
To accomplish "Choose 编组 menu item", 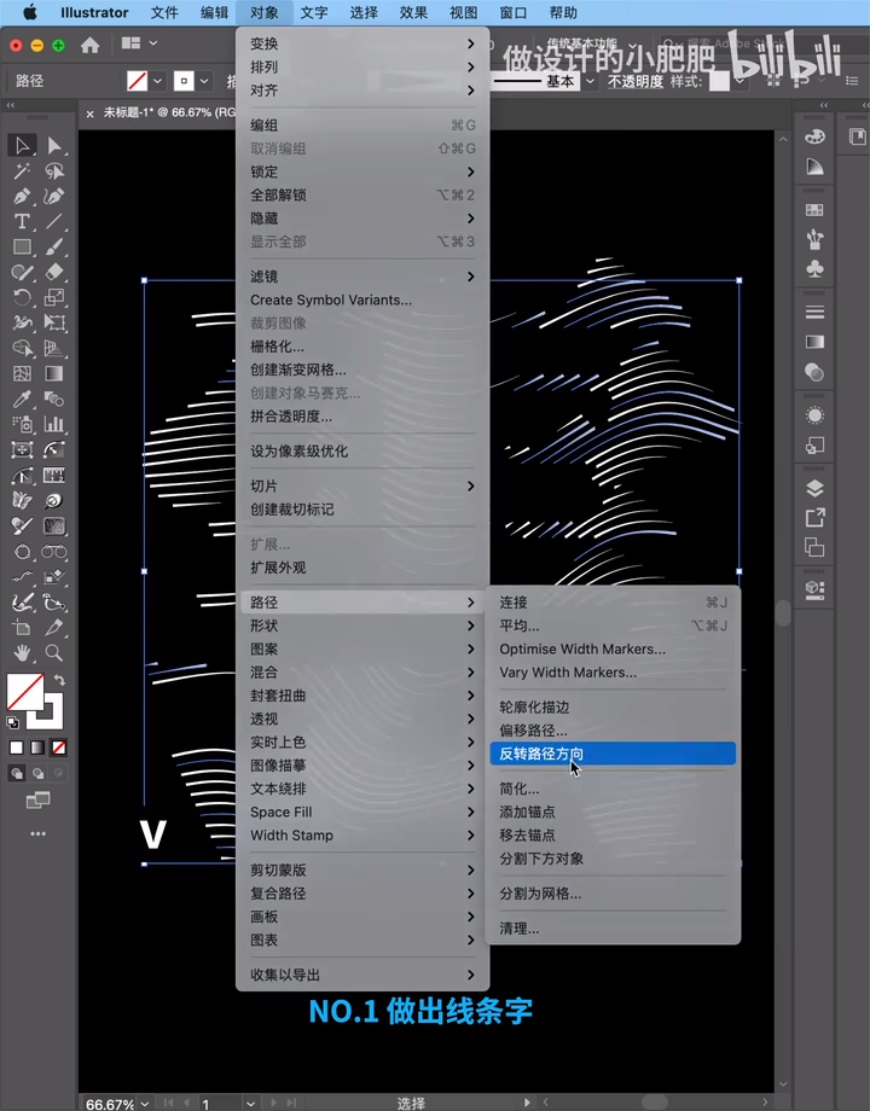I will click(x=362, y=125).
